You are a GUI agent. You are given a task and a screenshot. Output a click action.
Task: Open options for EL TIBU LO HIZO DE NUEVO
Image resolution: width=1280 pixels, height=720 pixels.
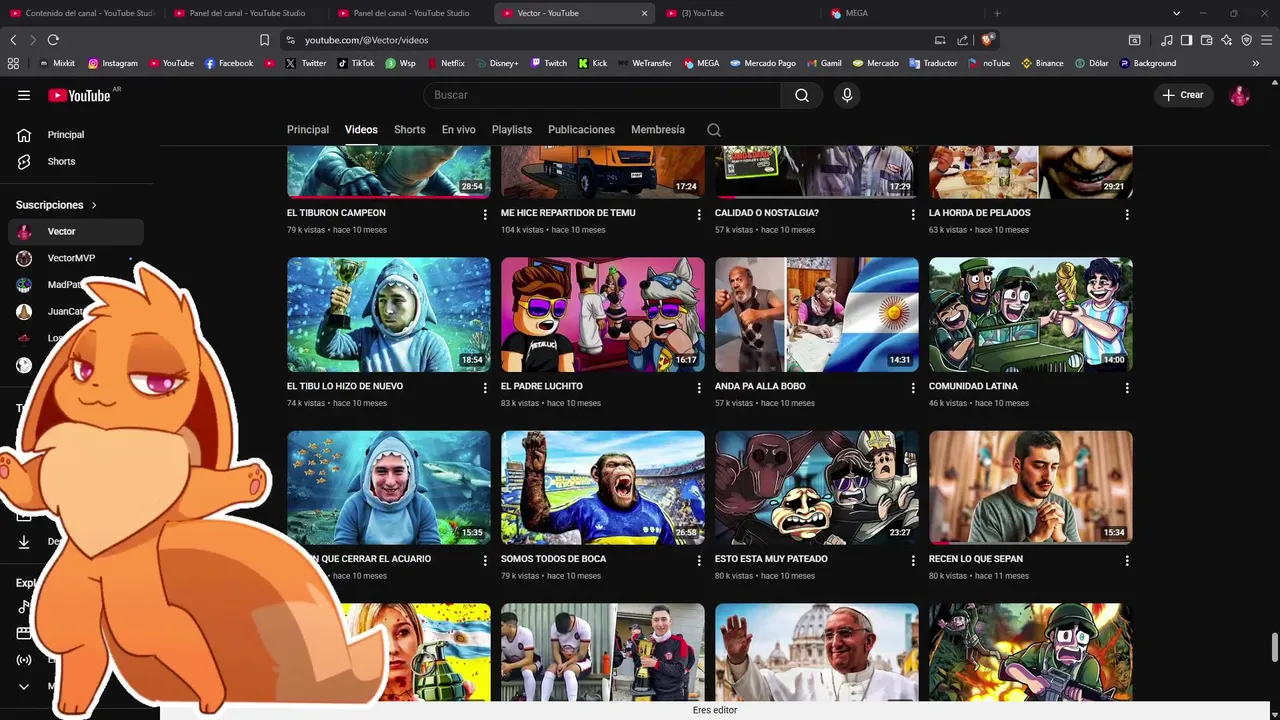pyautogui.click(x=485, y=388)
